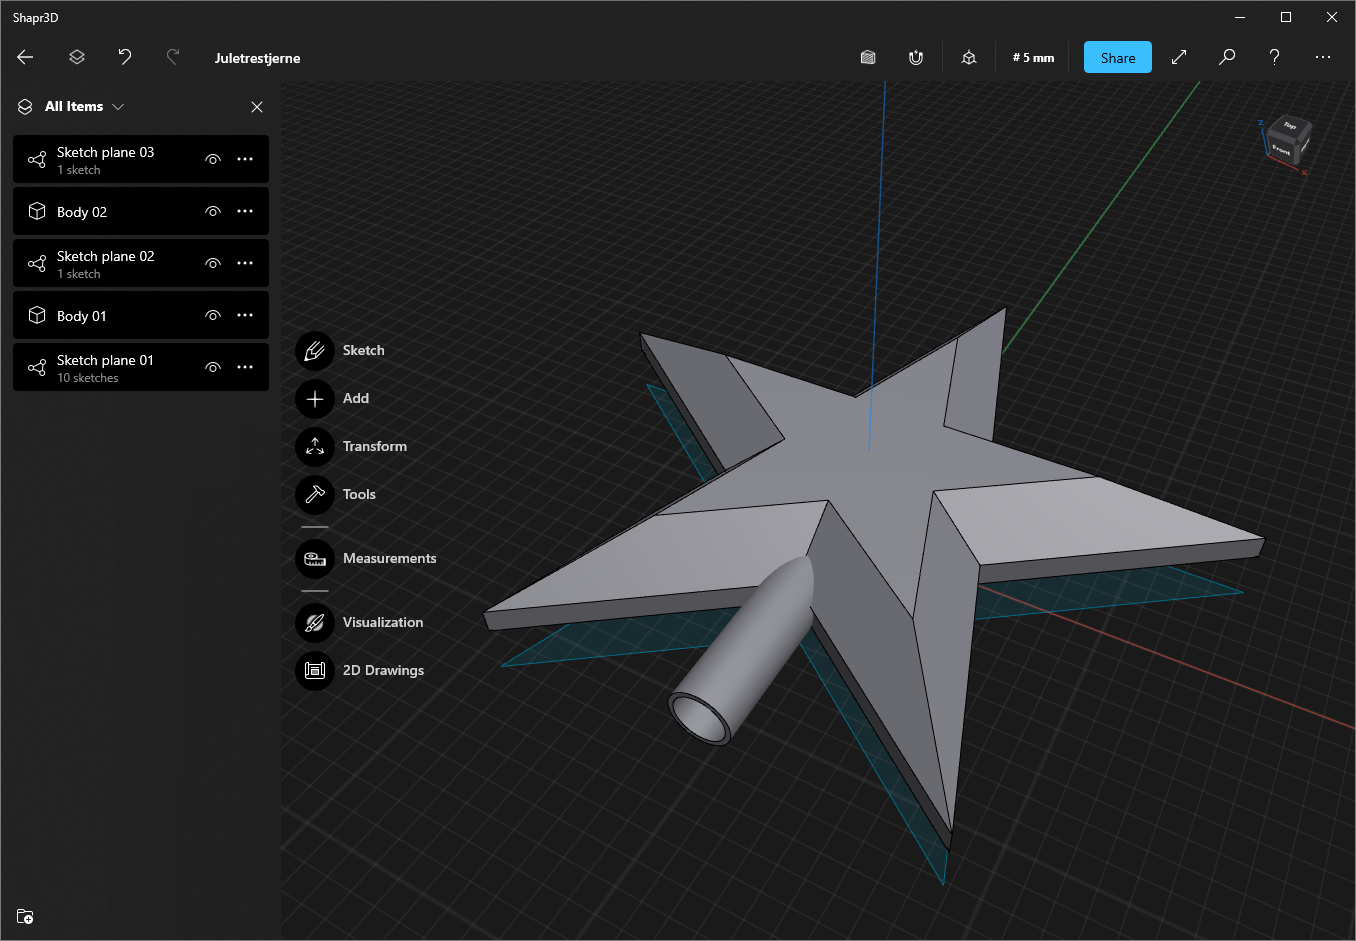This screenshot has height=941, width=1356.
Task: Go back using the top-left arrow
Action: [26, 57]
